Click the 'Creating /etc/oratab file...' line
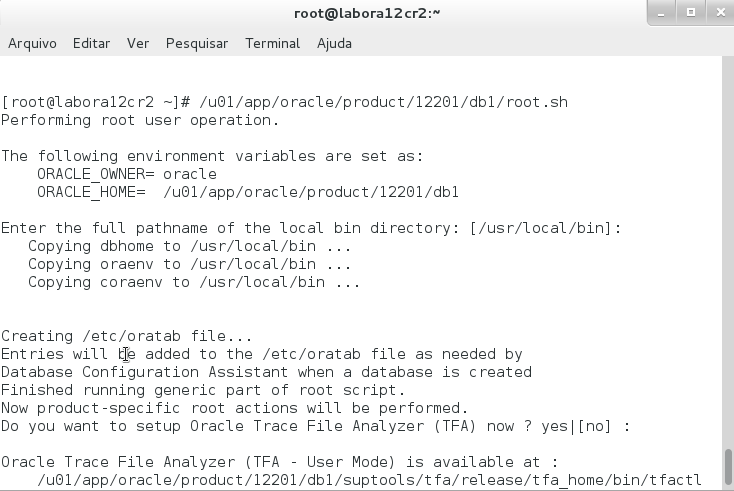This screenshot has width=734, height=491. click(x=127, y=336)
